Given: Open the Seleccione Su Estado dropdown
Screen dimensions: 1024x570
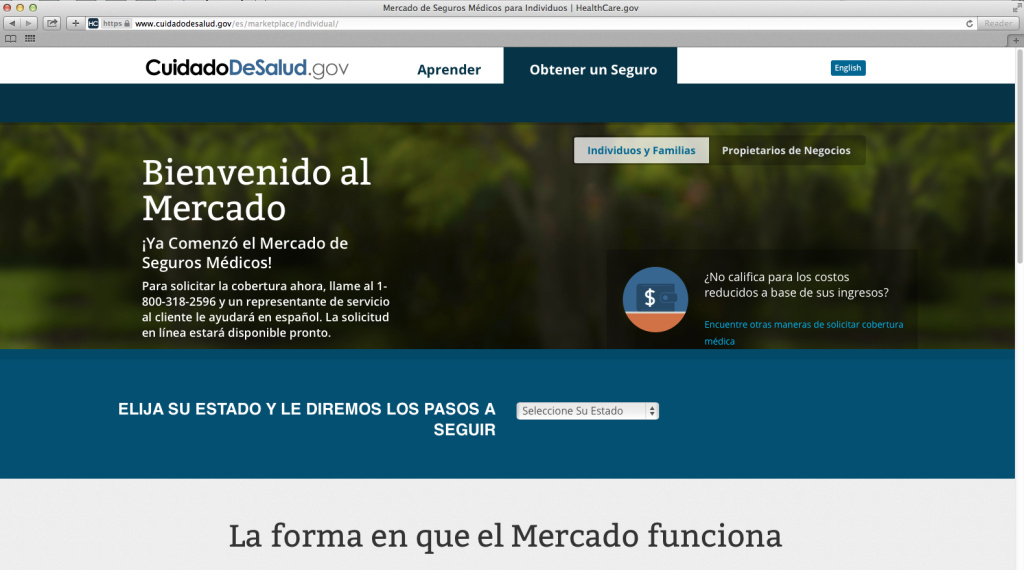Looking at the screenshot, I should tap(587, 411).
